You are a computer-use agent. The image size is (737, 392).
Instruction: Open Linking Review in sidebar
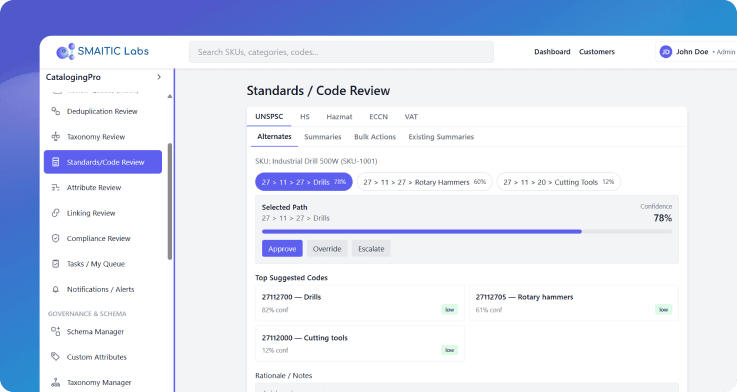(x=102, y=213)
